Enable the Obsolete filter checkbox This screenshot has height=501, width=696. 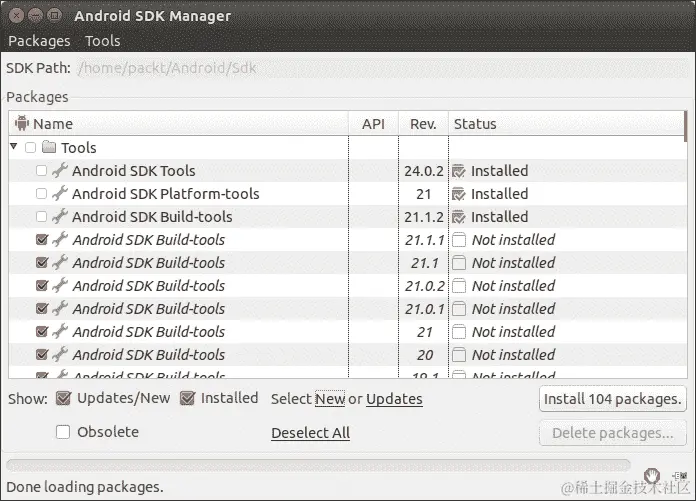click(63, 432)
